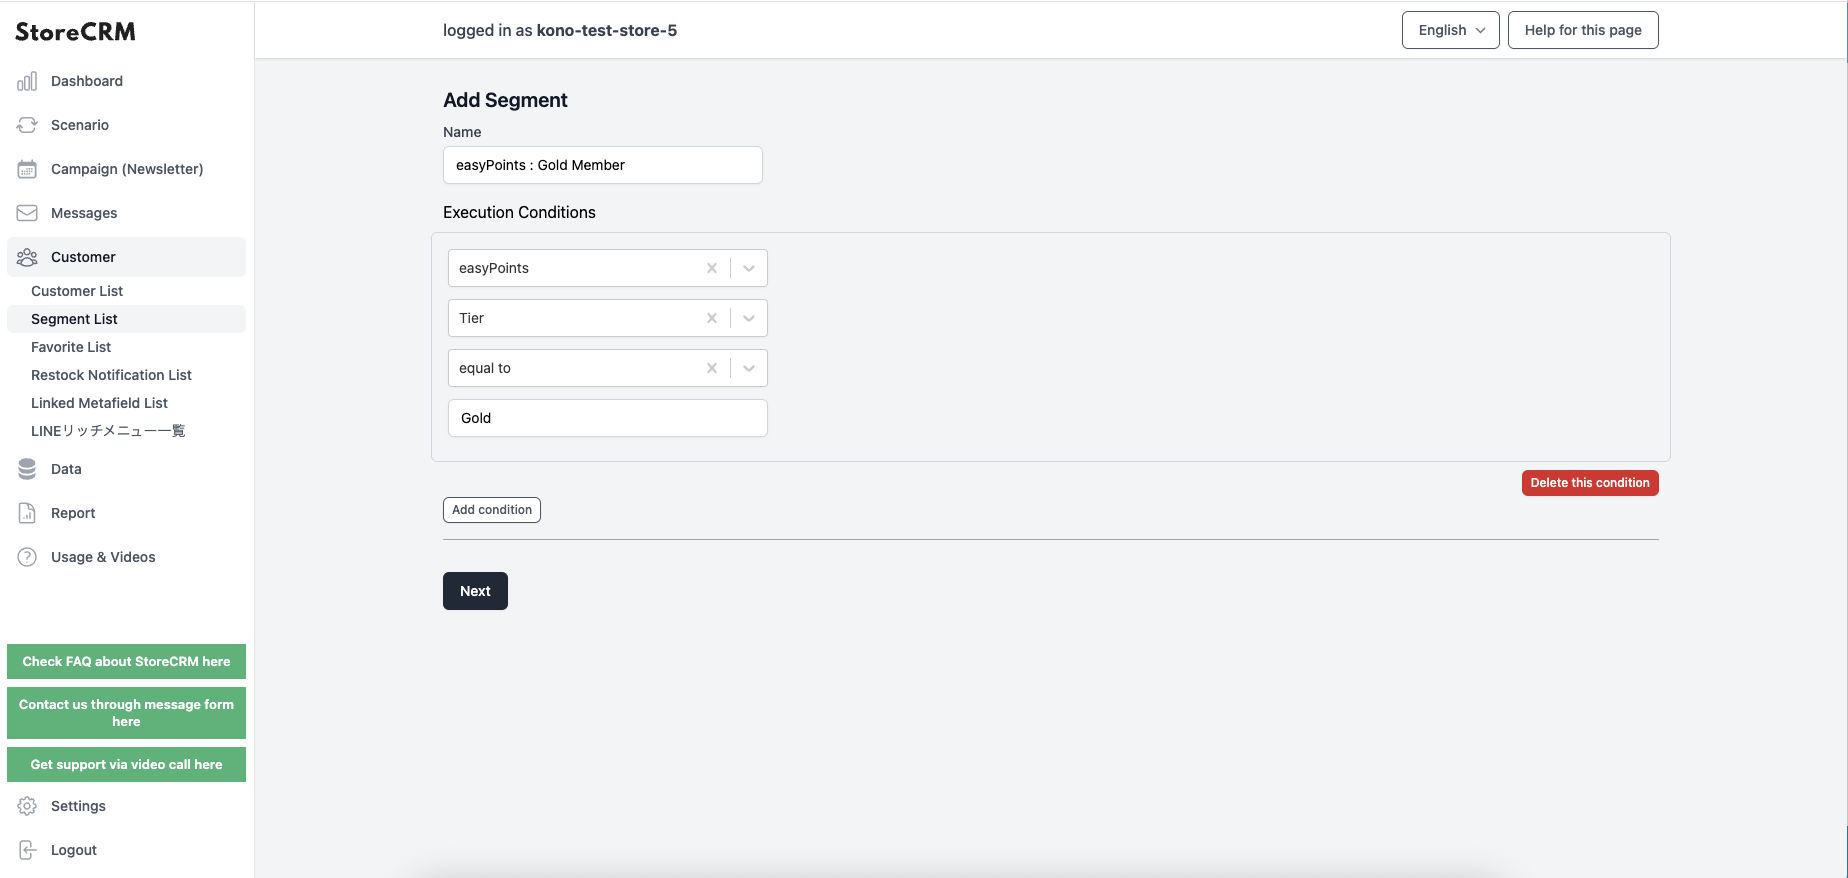Click Help for this page button
Screen dimensions: 1848x878
coord(1583,30)
